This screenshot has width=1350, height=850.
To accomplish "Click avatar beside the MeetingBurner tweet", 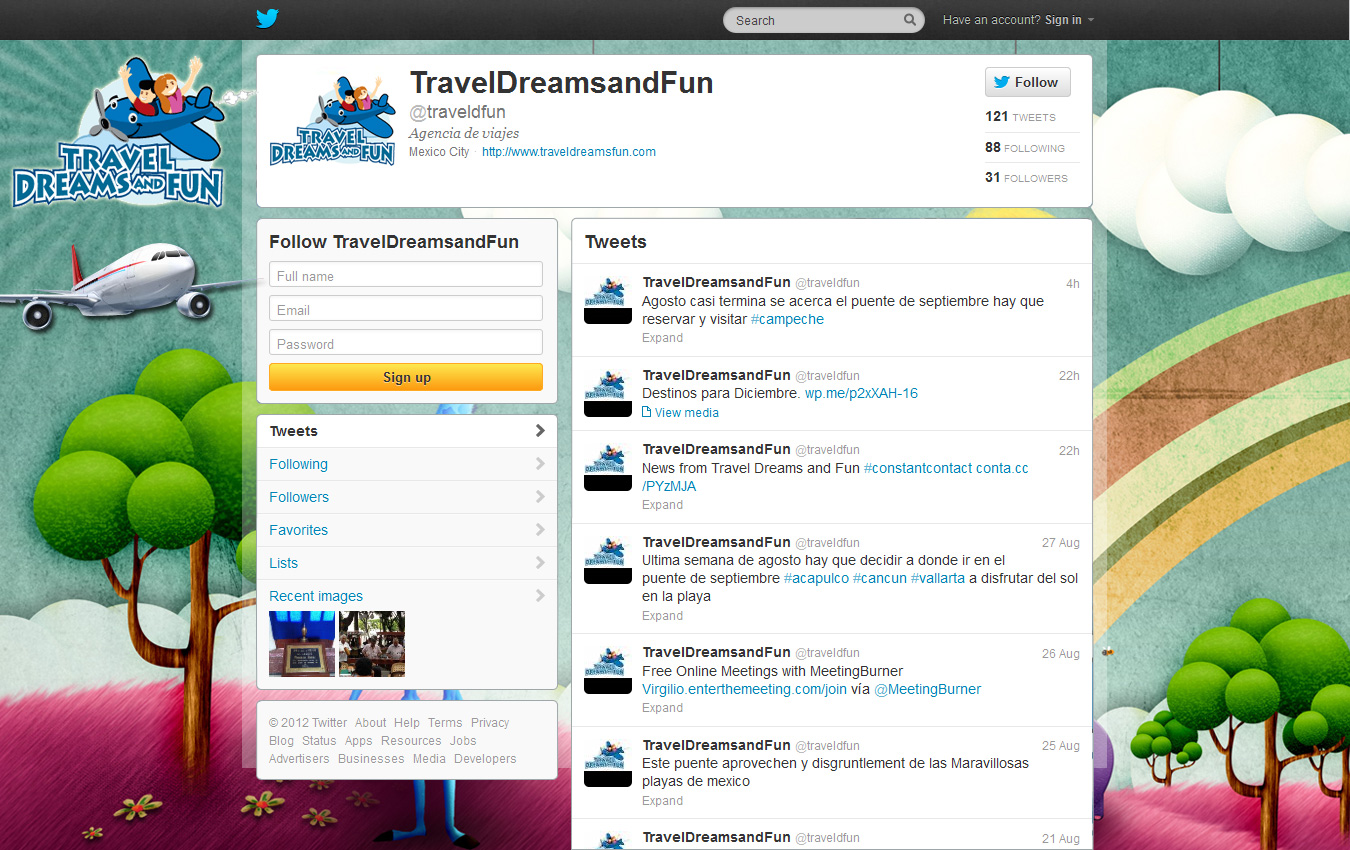I will [608, 670].
